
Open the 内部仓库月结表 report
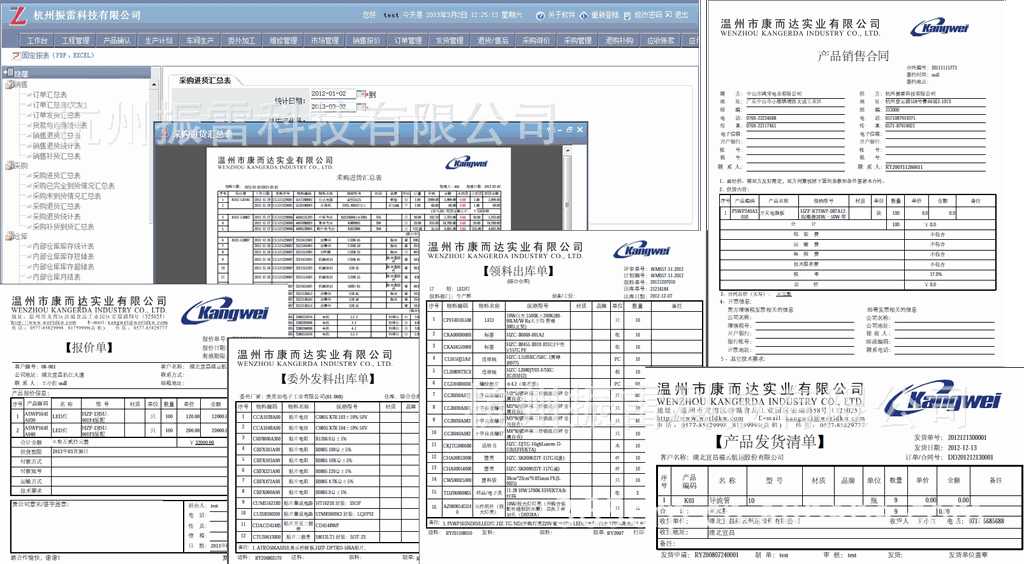(x=56, y=277)
